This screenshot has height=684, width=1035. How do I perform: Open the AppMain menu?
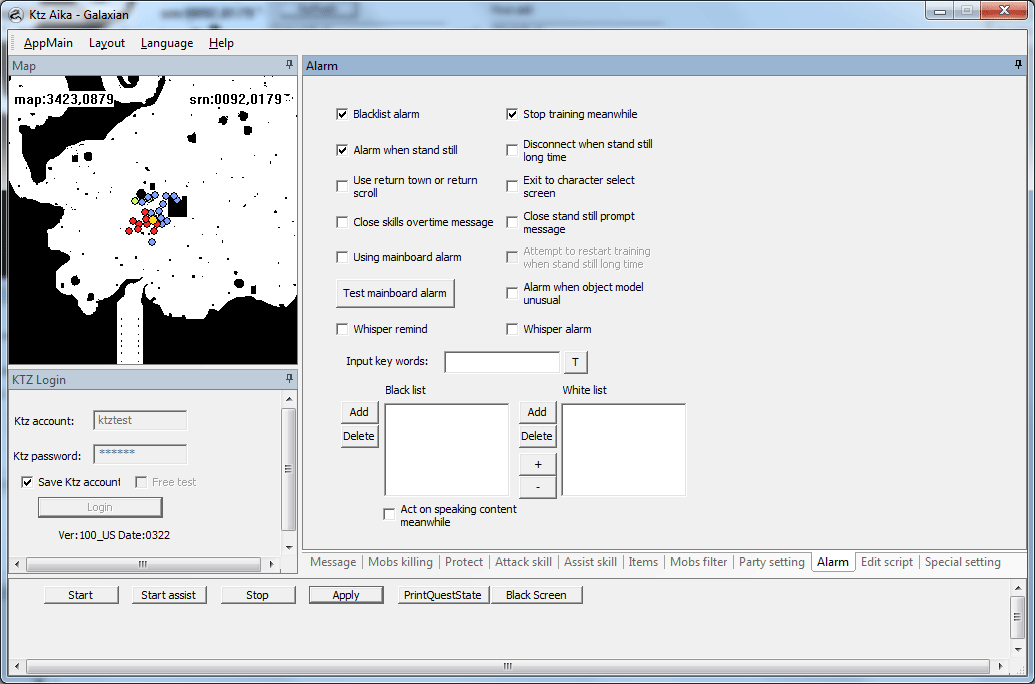point(48,43)
